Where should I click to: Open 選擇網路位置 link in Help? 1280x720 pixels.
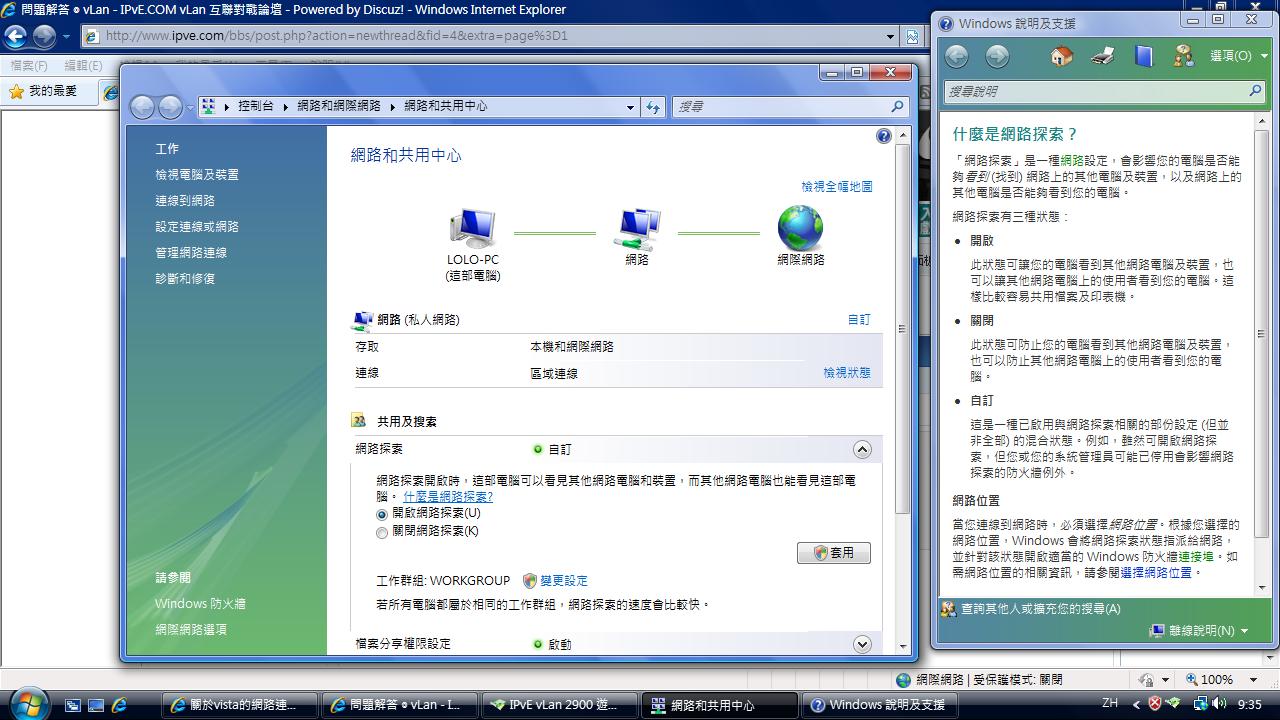(x=1156, y=573)
